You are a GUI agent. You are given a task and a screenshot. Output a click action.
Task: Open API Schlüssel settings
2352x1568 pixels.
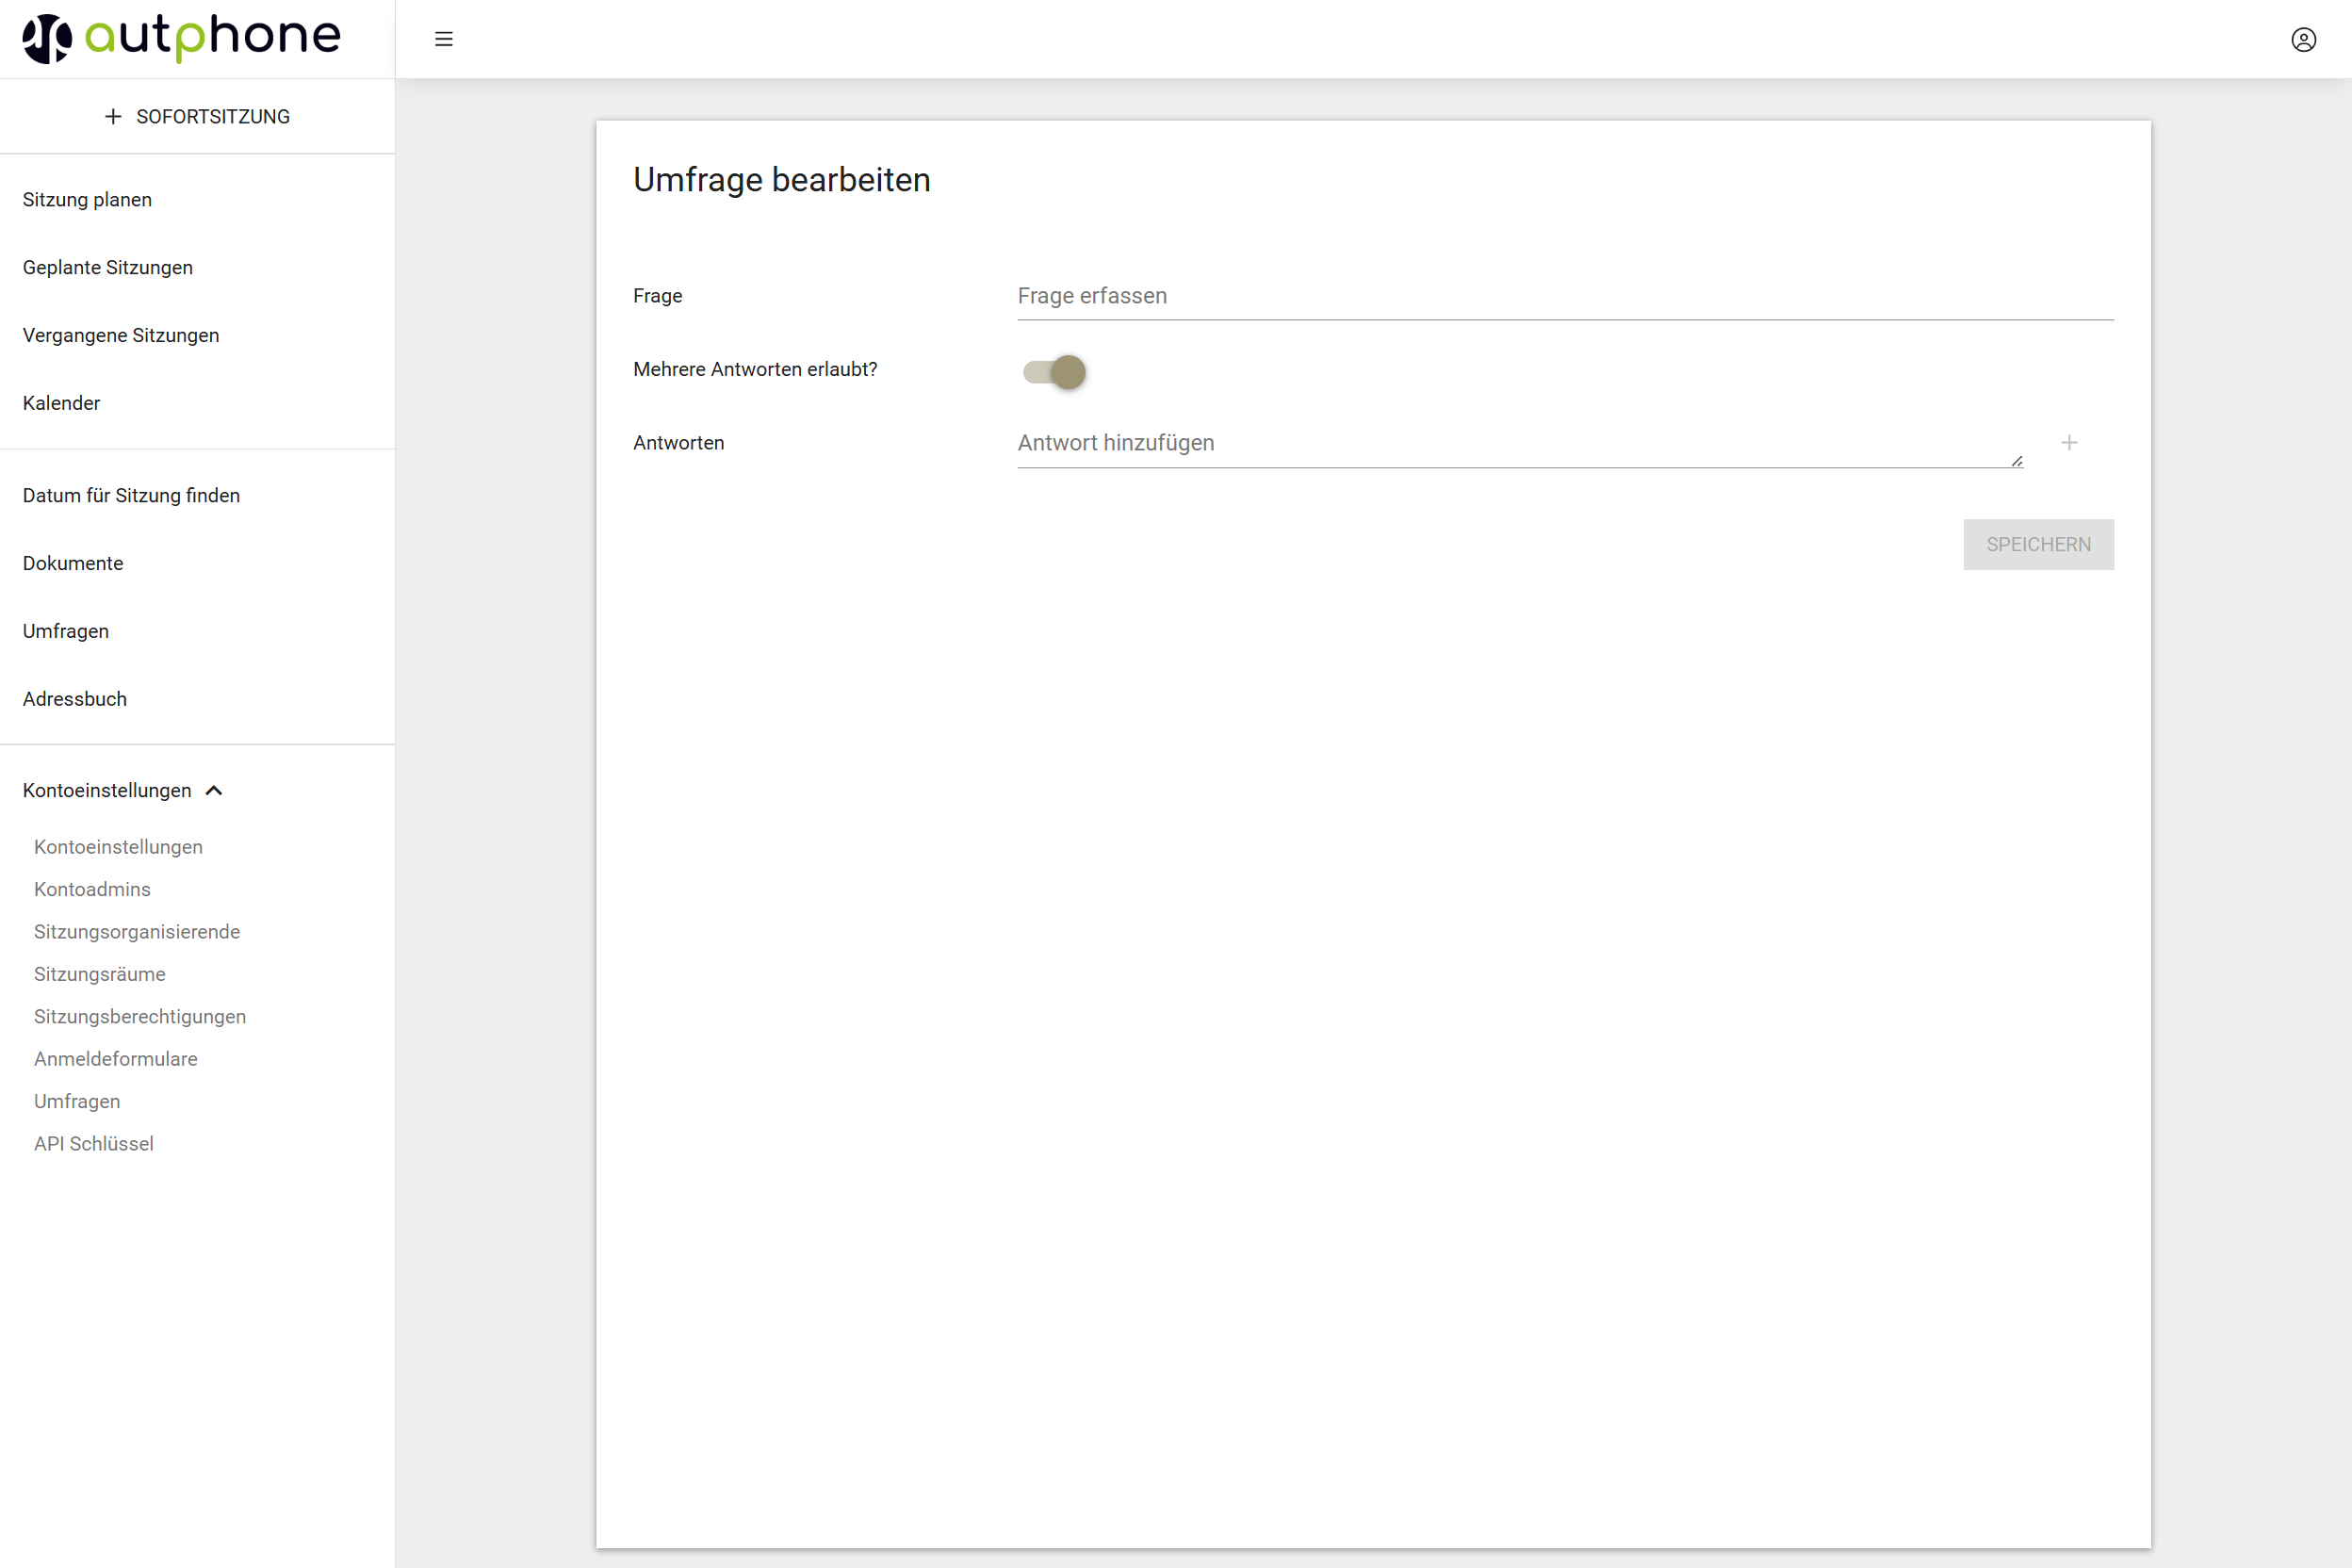[93, 1143]
